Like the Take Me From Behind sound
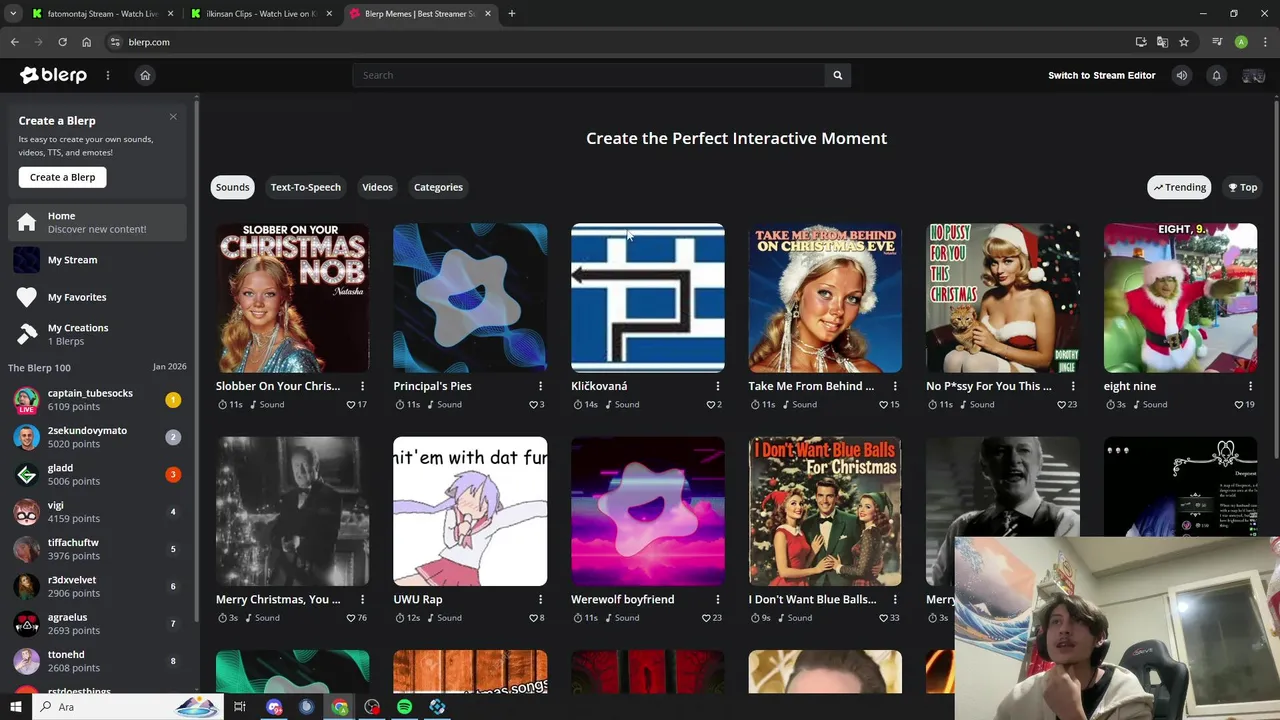This screenshot has width=1280, height=720. (884, 405)
